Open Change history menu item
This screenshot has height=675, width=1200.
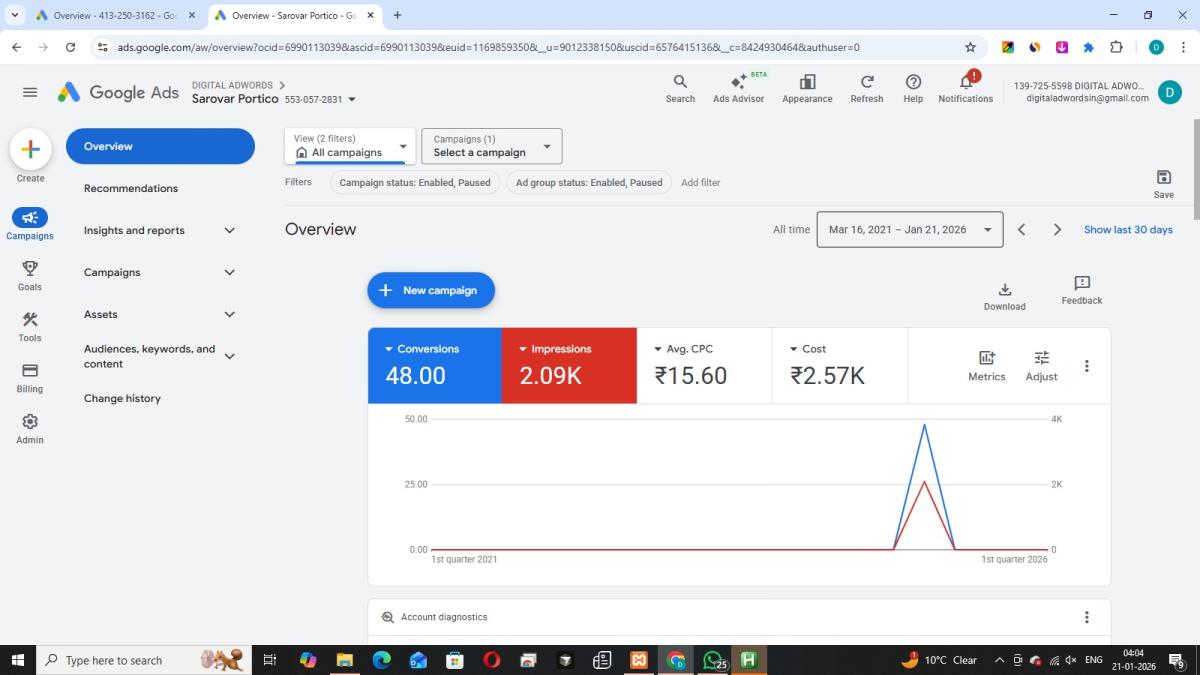(x=122, y=398)
